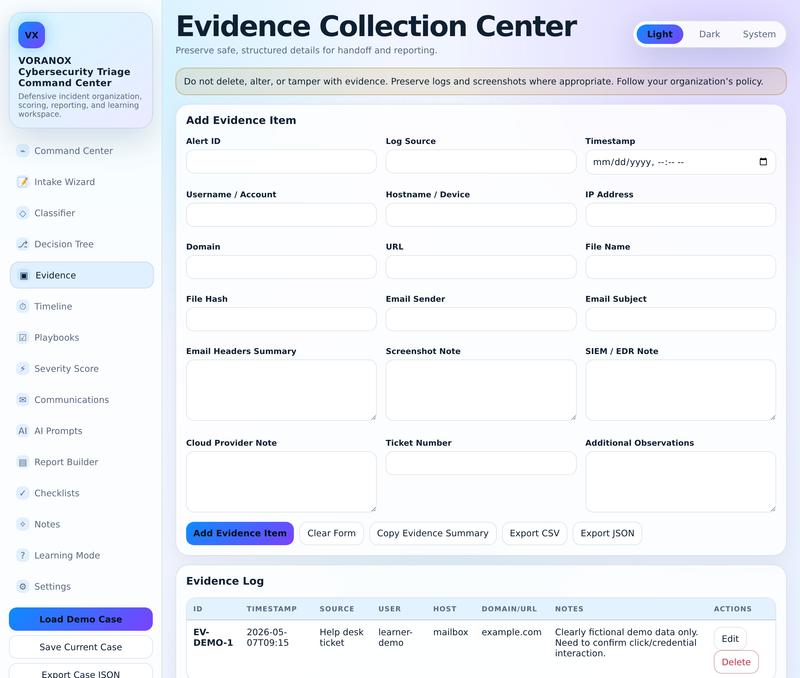Viewport: 800px width, 678px height.
Task: Click the Timeline clock icon
Action: pyautogui.click(x=22, y=307)
